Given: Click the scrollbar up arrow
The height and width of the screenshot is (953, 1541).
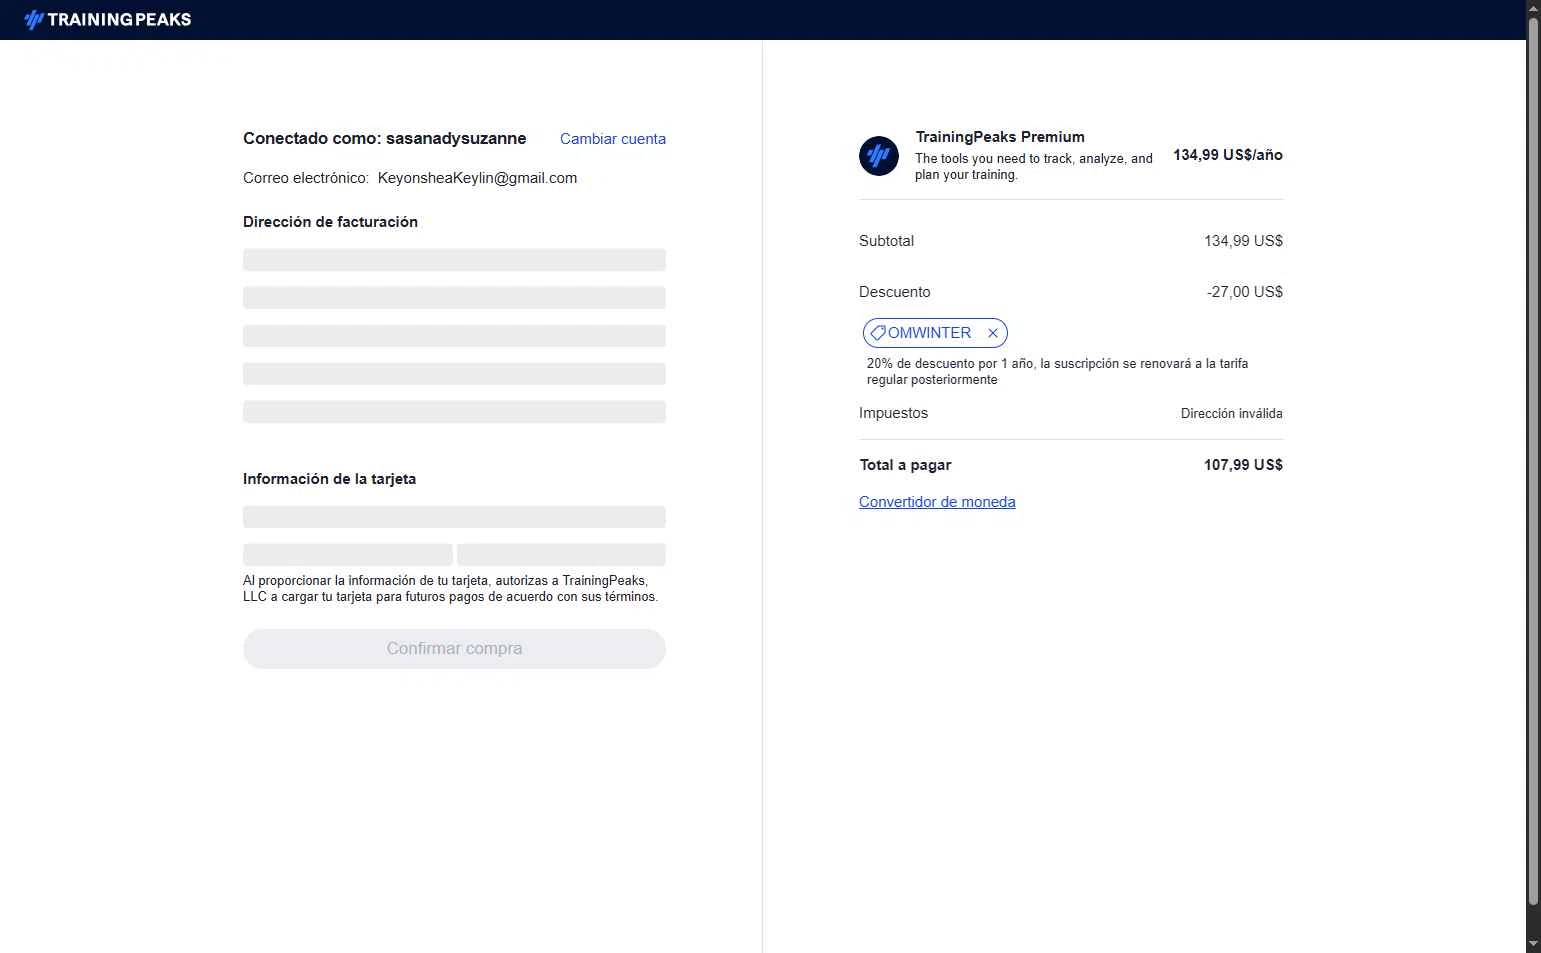Looking at the screenshot, I should pyautogui.click(x=1533, y=7).
